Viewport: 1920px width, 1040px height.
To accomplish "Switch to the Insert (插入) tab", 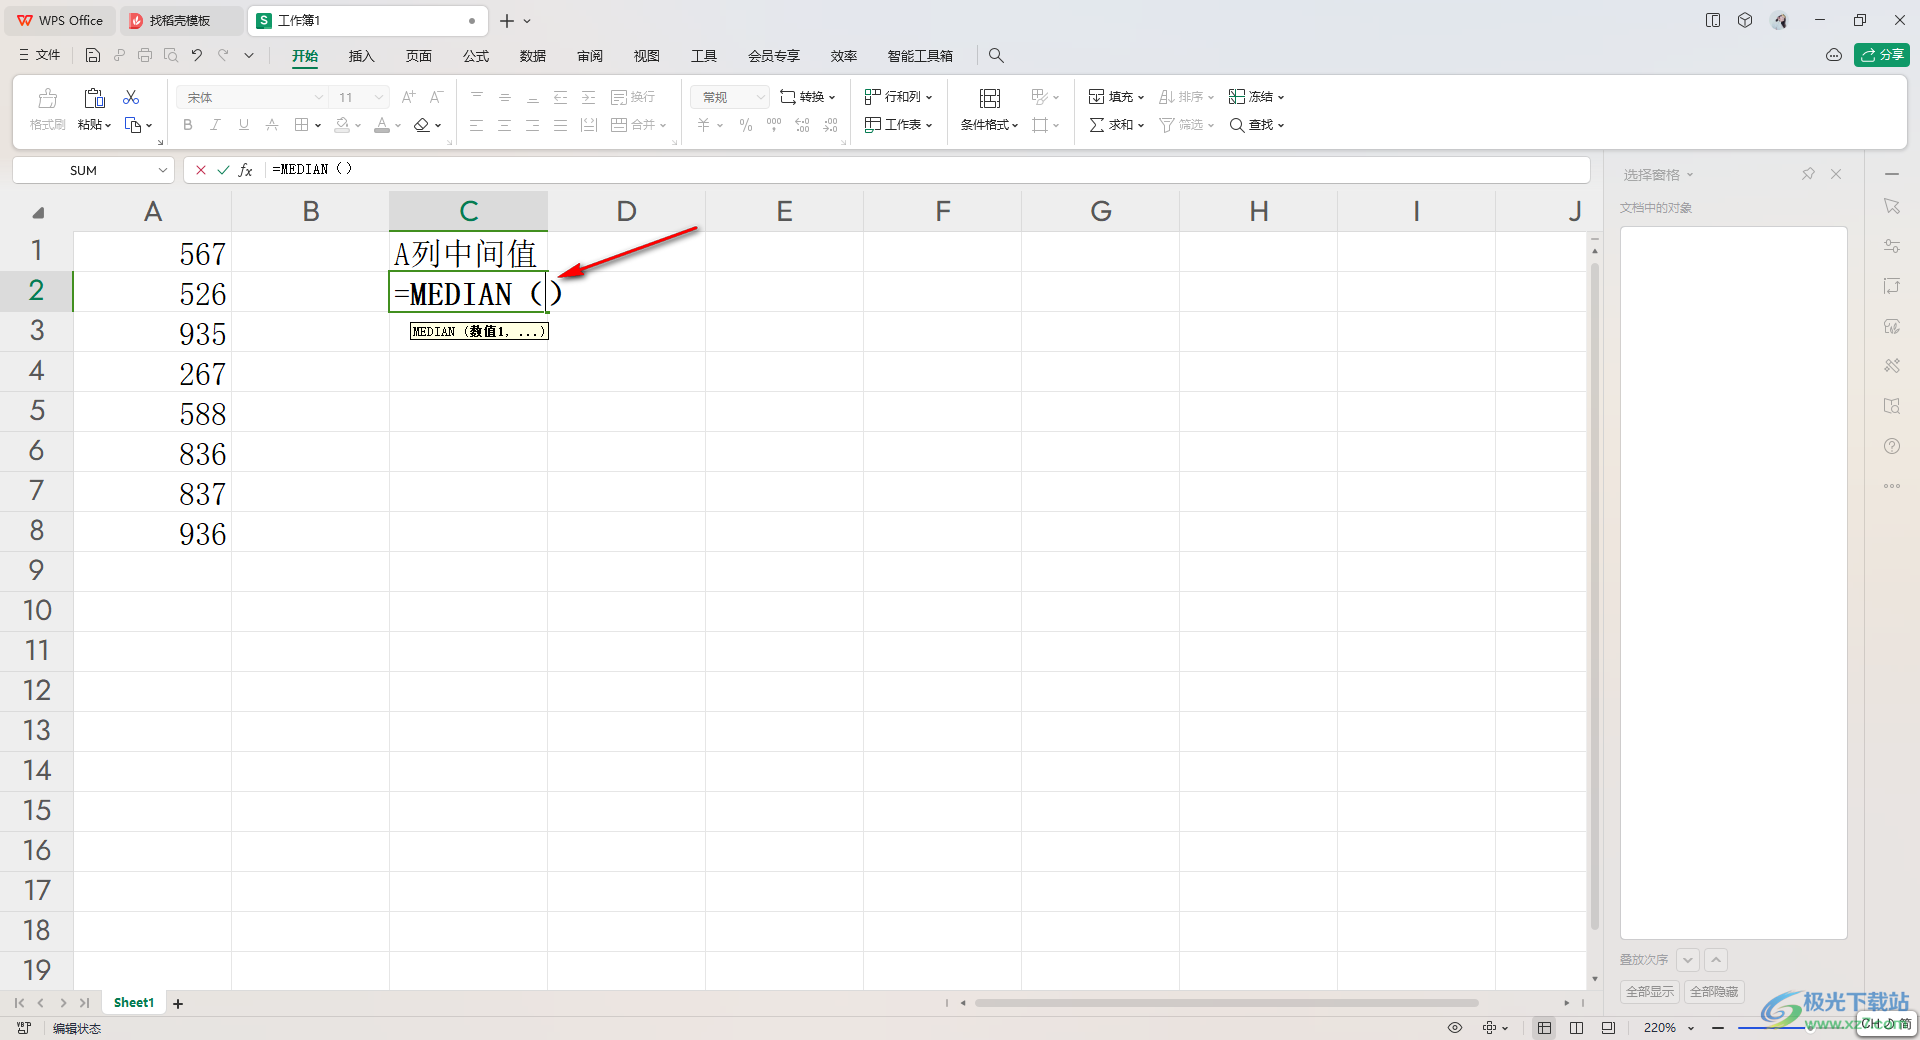I will pyautogui.click(x=361, y=56).
